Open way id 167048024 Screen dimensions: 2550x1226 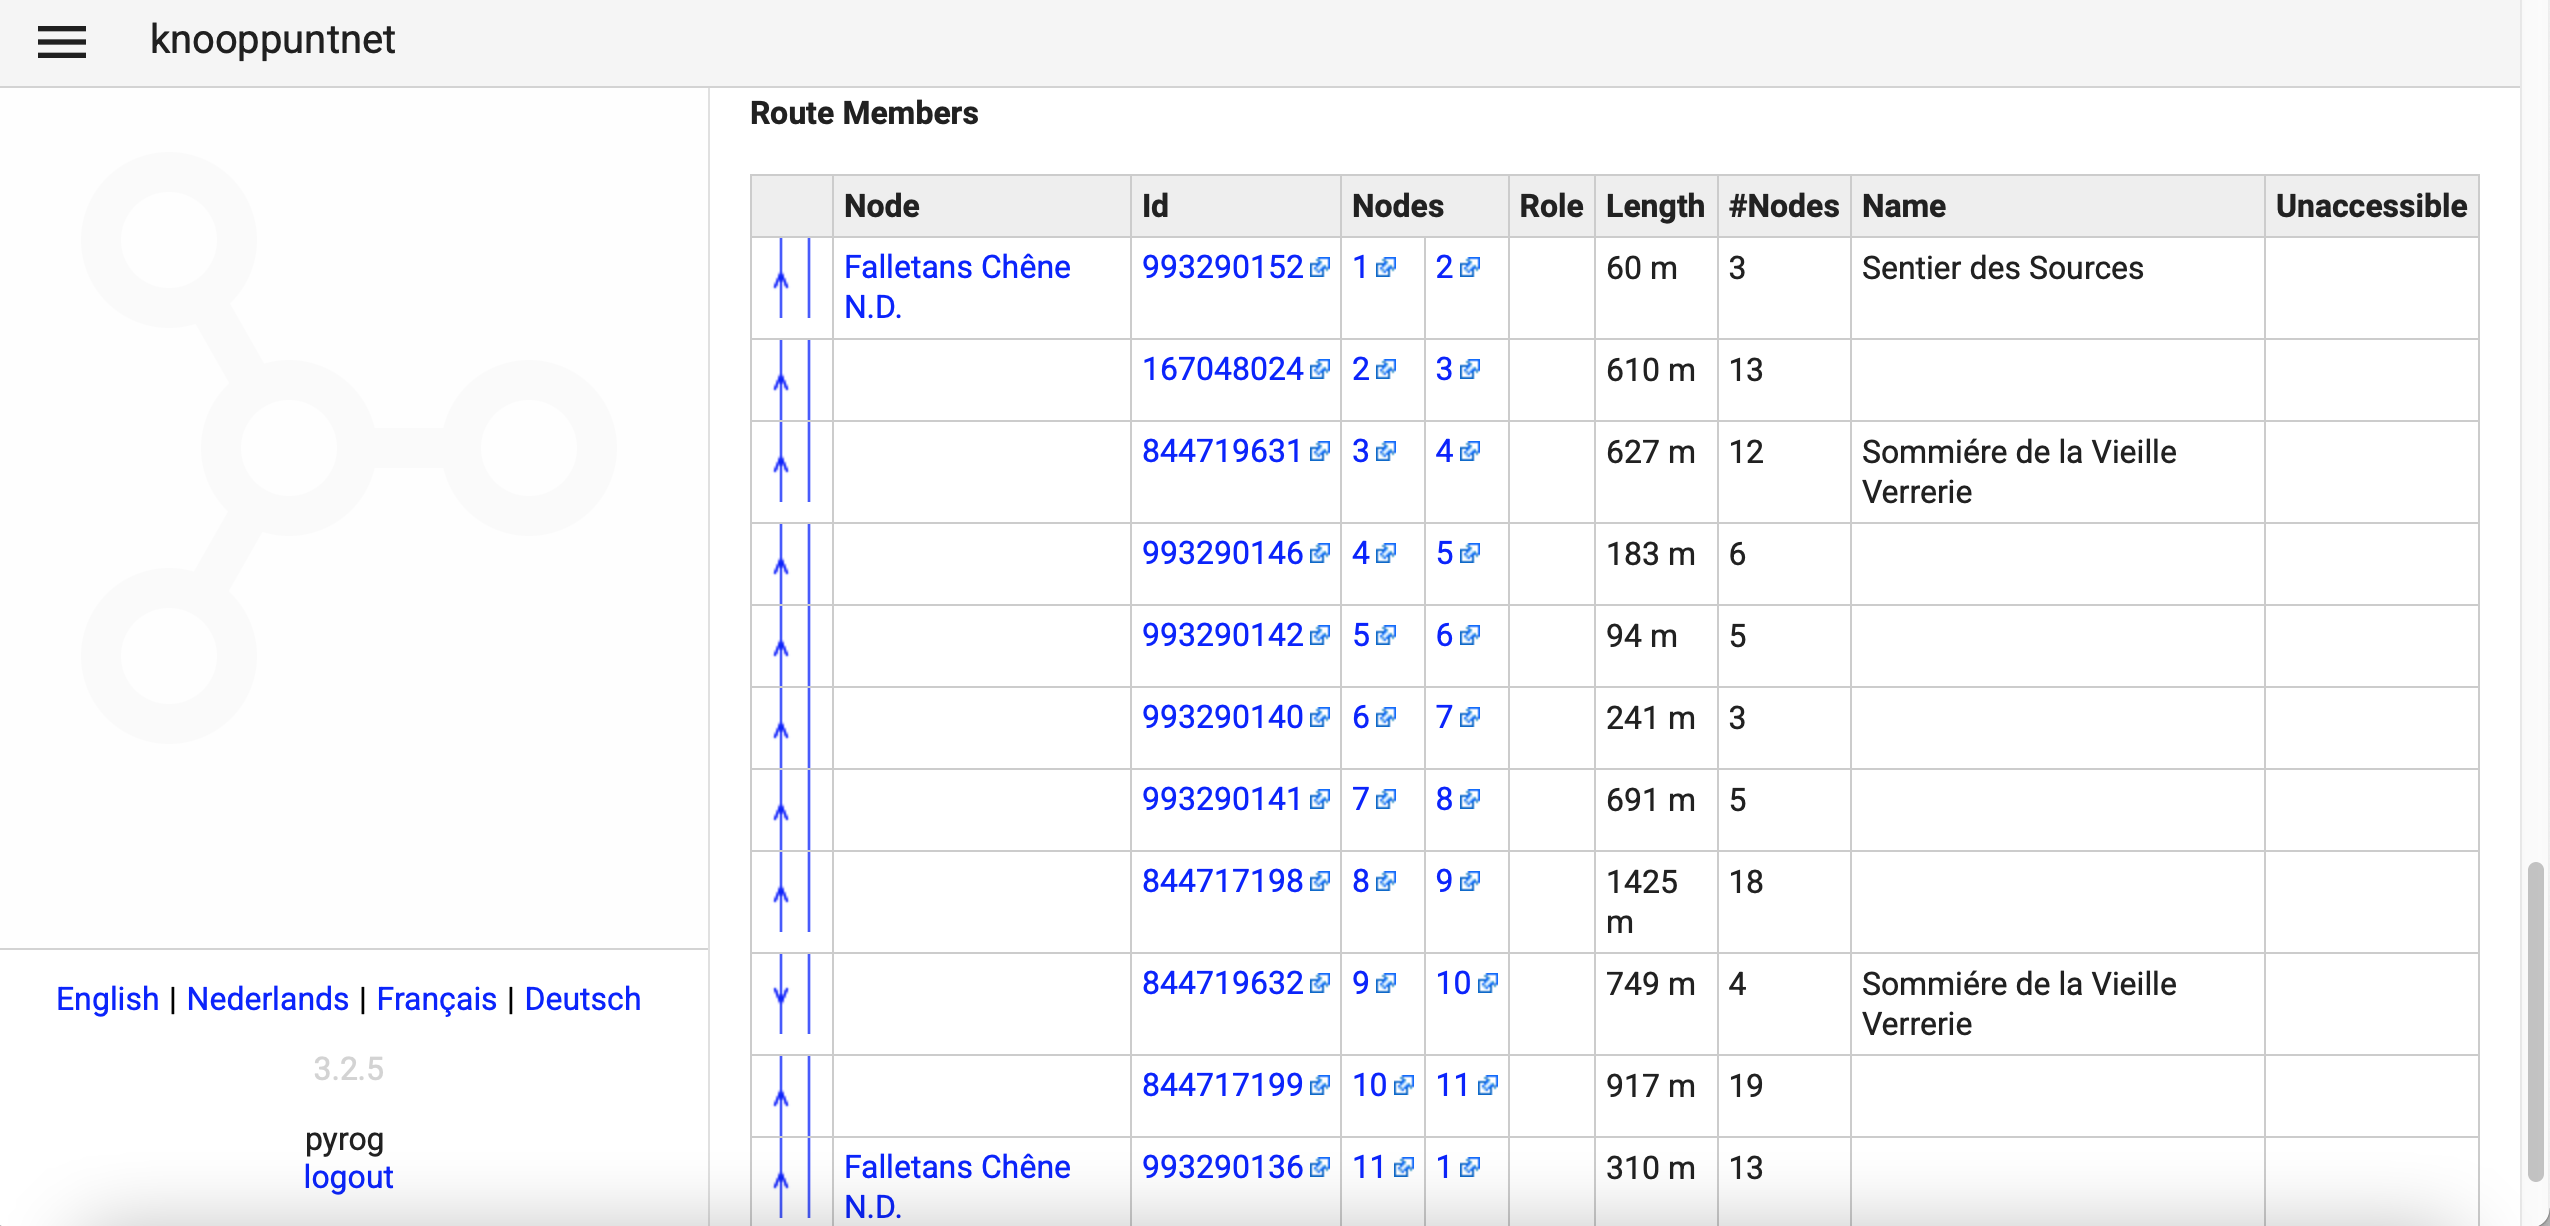tap(1222, 369)
